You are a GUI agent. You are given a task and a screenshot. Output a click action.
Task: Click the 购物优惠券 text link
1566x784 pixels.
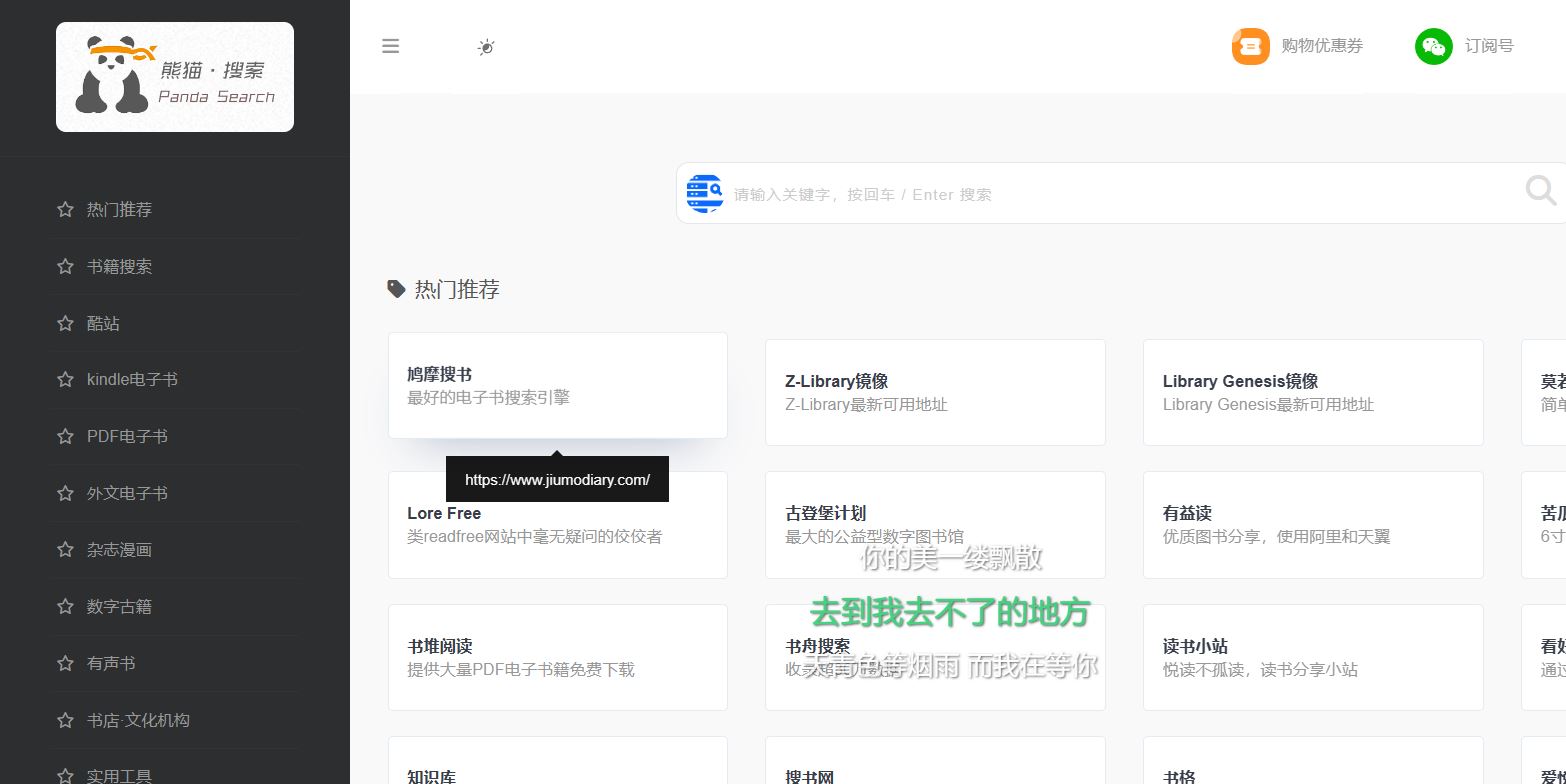point(1322,46)
